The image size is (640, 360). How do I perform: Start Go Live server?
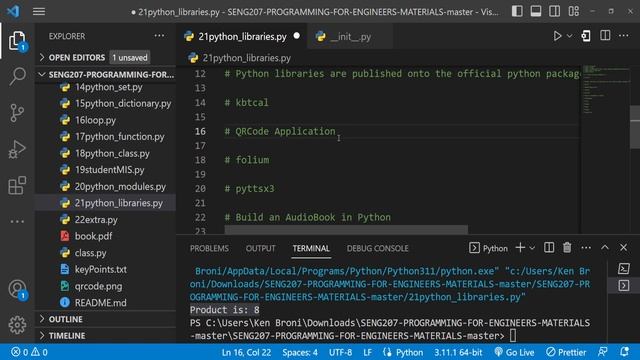pyautogui.click(x=514, y=352)
